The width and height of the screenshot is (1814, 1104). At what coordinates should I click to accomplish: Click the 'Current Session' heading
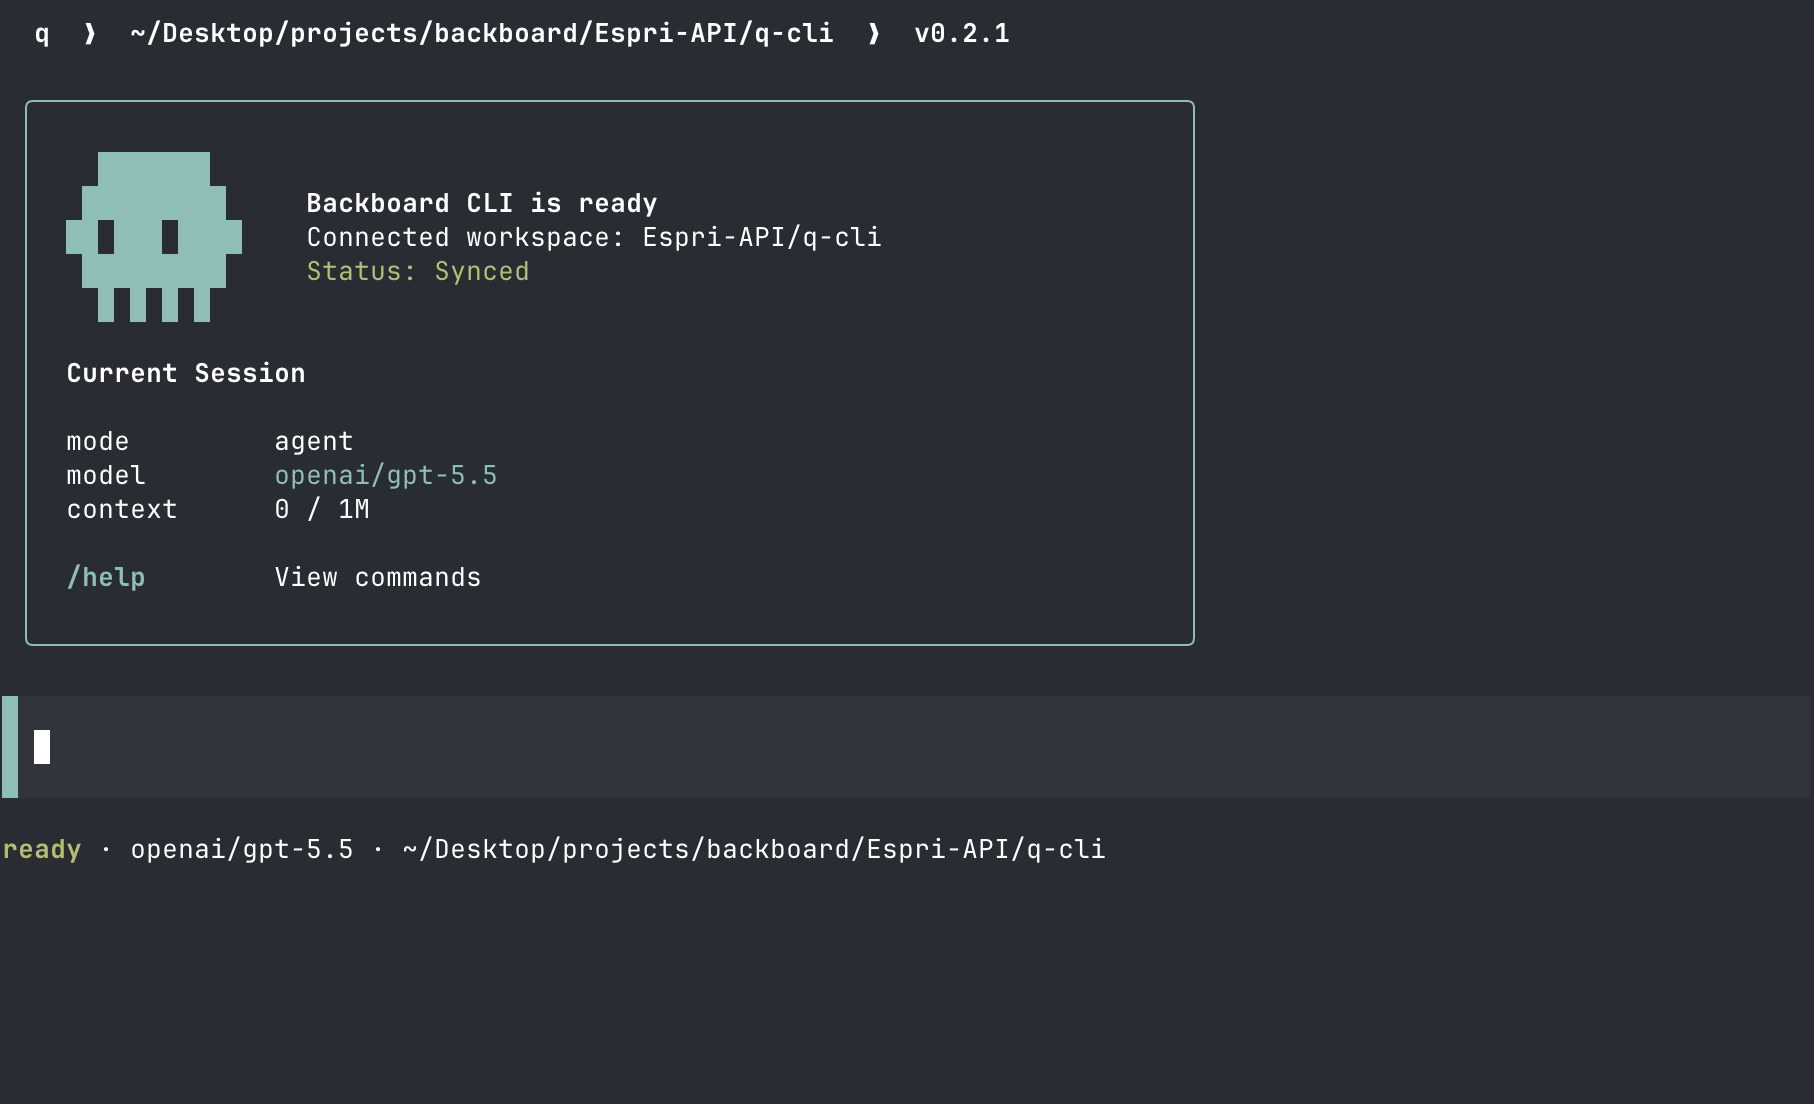click(186, 374)
